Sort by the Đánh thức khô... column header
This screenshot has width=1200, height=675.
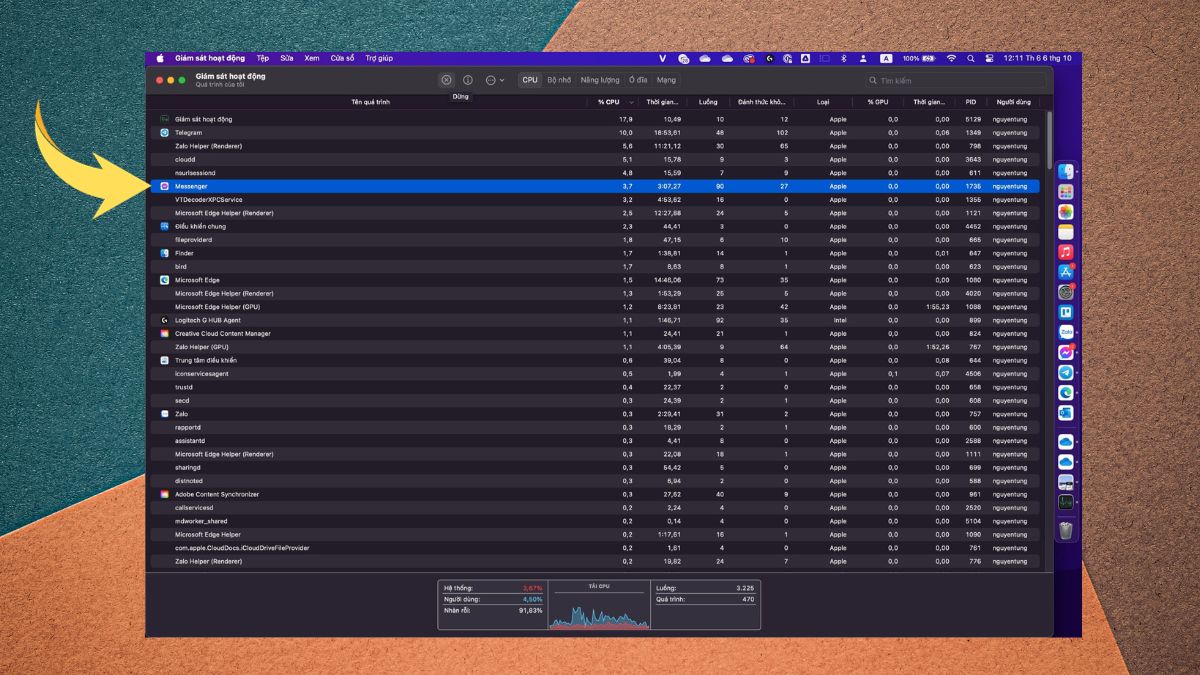click(762, 102)
